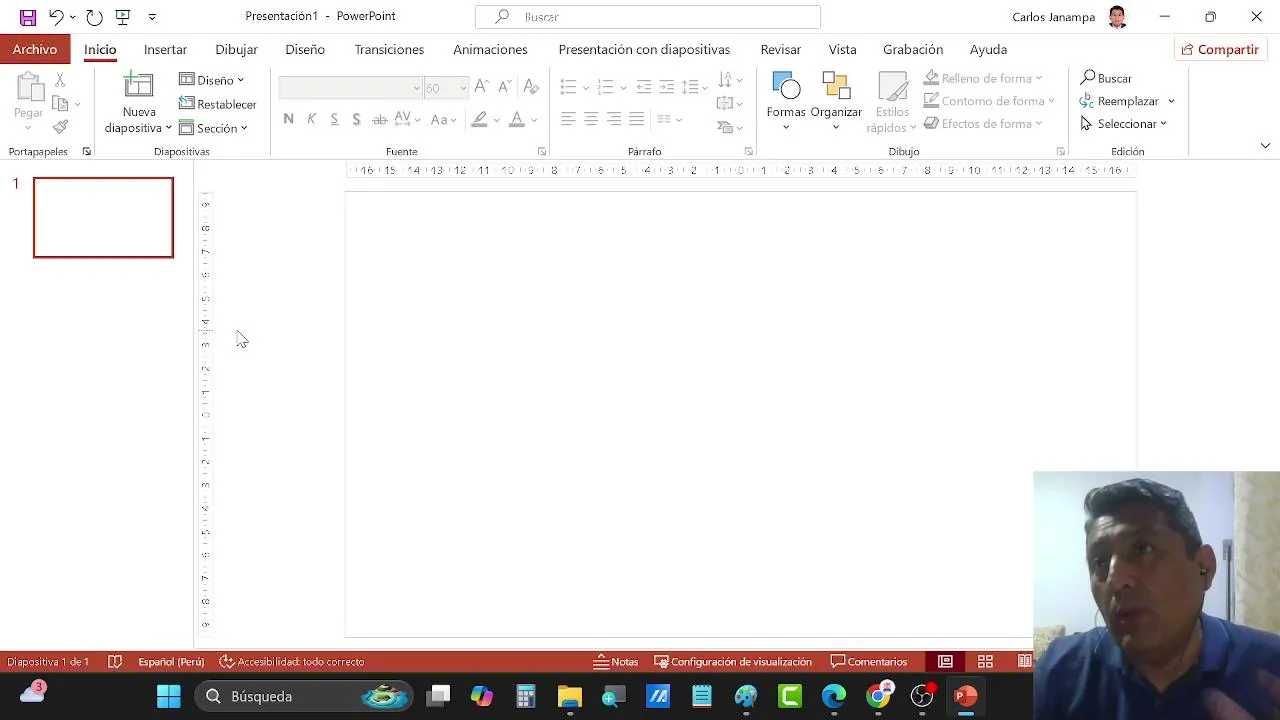This screenshot has height=720, width=1280.
Task: Switch to the Insertar tab
Action: tap(165, 49)
